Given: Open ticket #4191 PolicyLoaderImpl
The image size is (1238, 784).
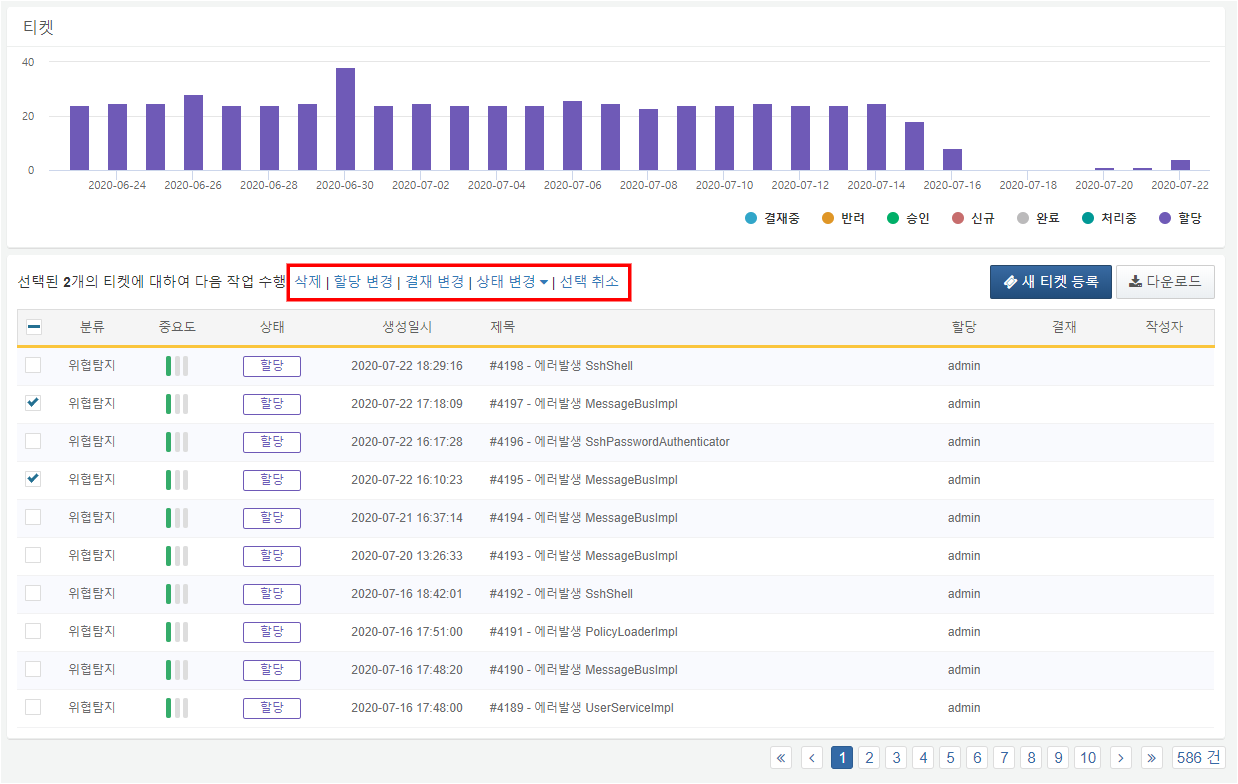Looking at the screenshot, I should [584, 632].
